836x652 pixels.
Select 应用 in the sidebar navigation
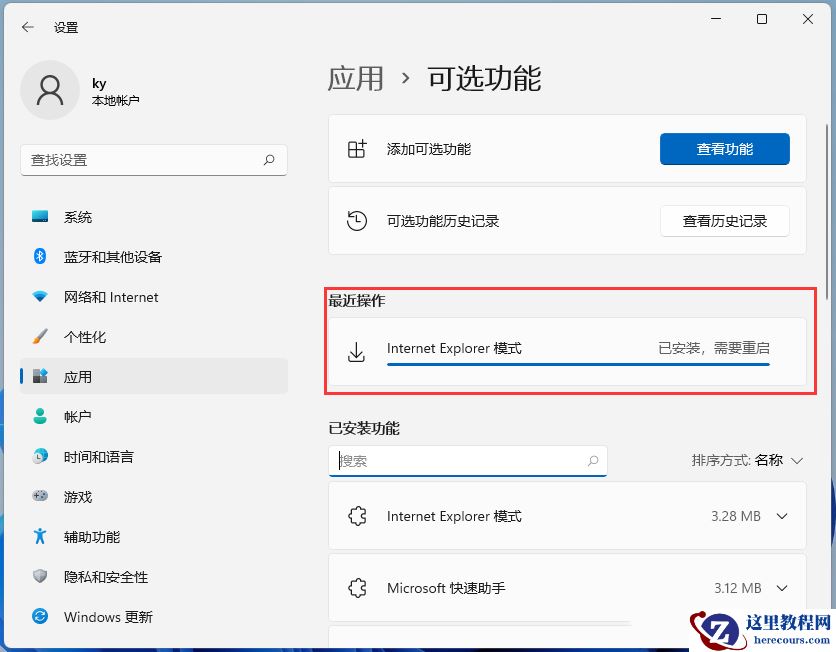click(x=80, y=377)
